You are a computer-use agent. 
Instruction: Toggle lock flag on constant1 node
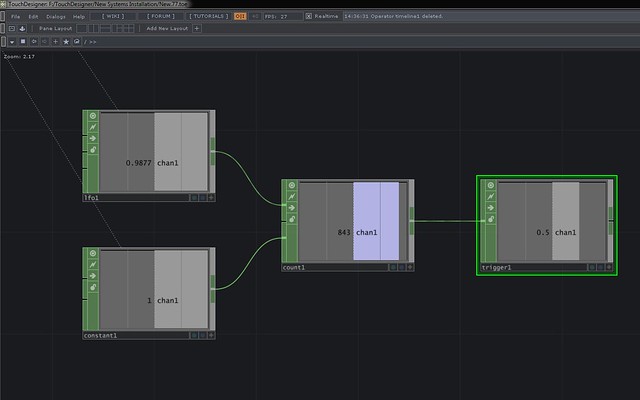click(92, 287)
